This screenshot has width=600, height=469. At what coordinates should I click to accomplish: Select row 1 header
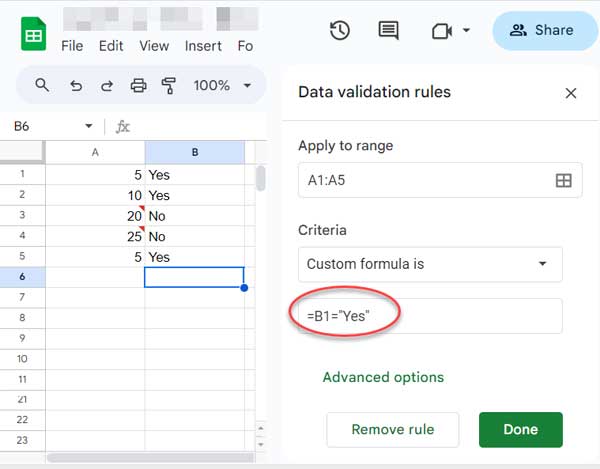[22, 174]
